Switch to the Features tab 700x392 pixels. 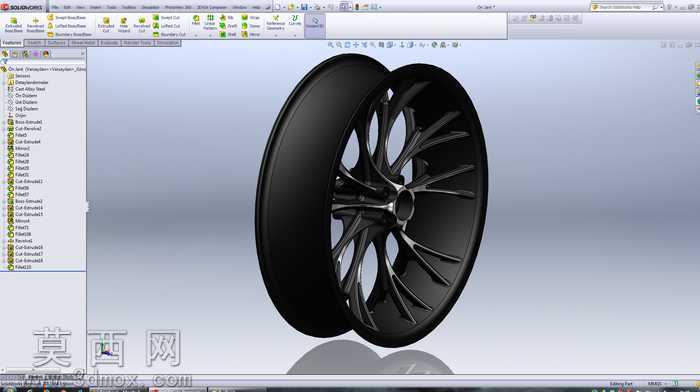tap(12, 43)
